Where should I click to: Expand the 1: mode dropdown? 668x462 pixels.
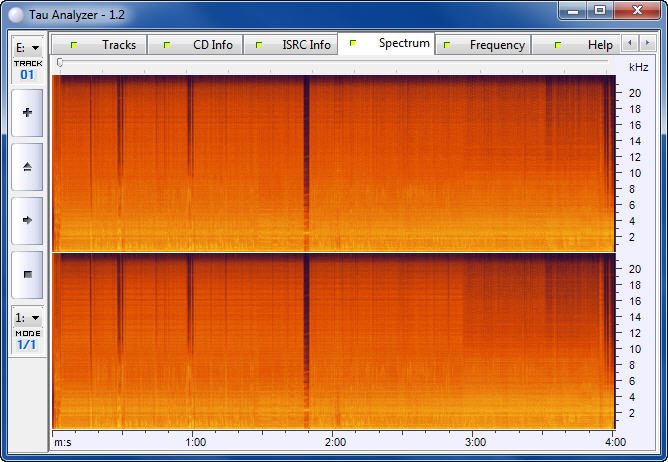[27, 317]
